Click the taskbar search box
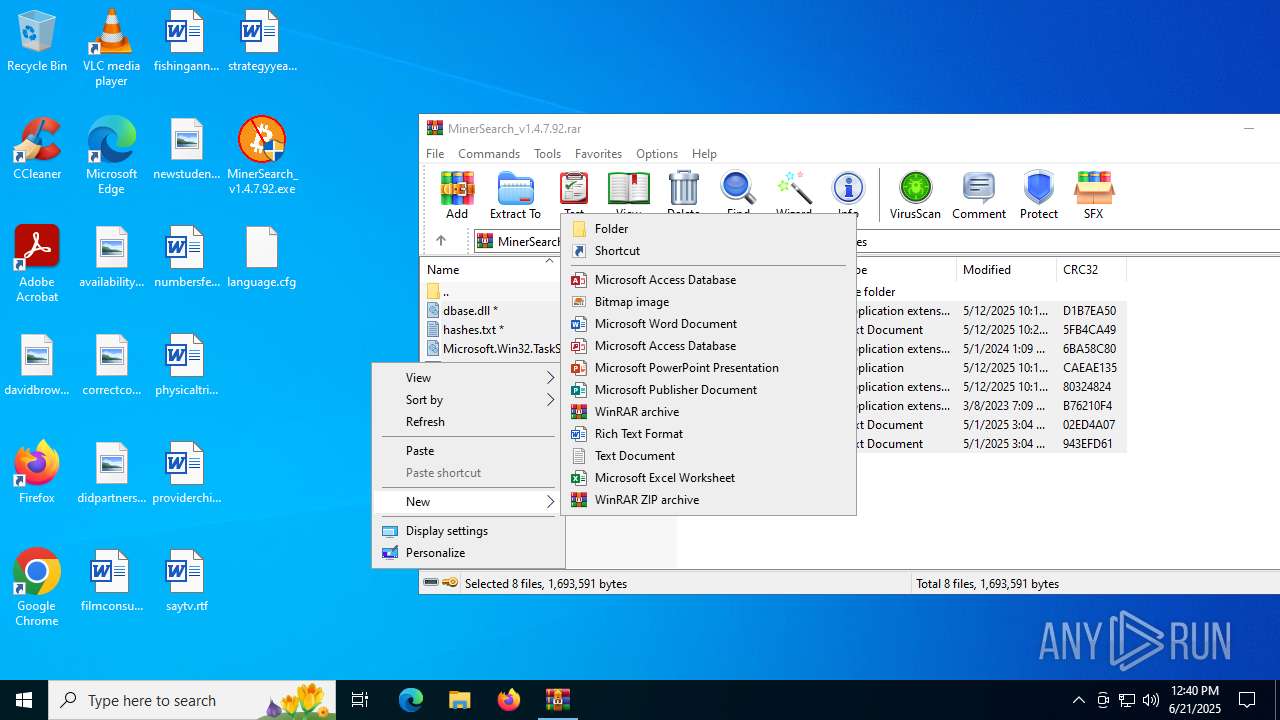This screenshot has width=1280, height=720. 192,700
